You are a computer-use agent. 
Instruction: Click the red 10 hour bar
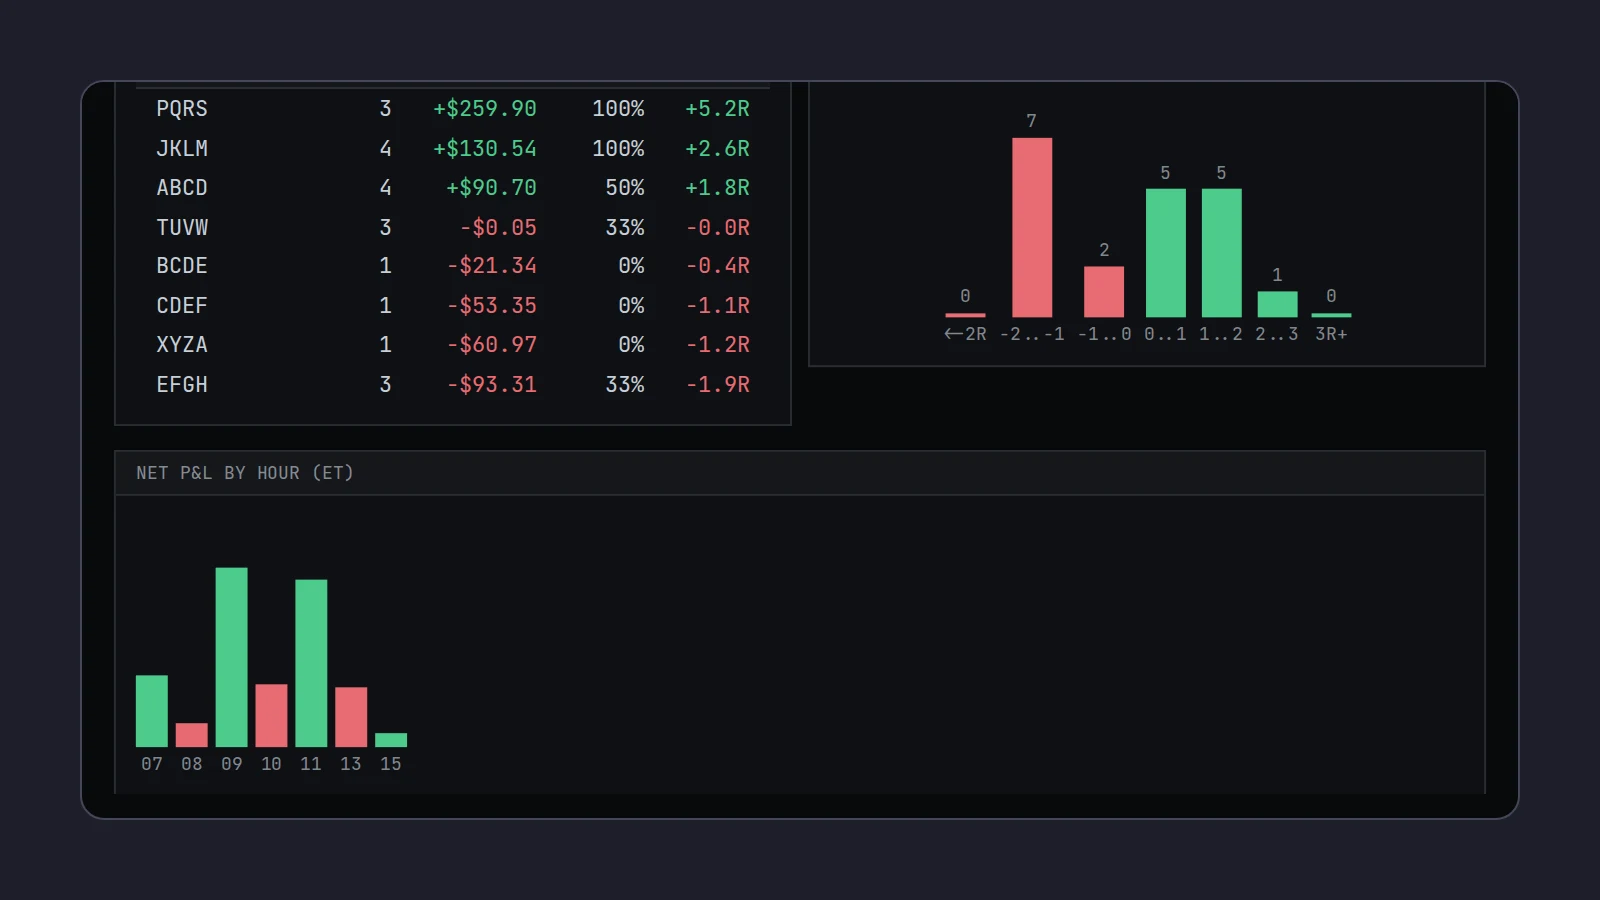coord(271,715)
